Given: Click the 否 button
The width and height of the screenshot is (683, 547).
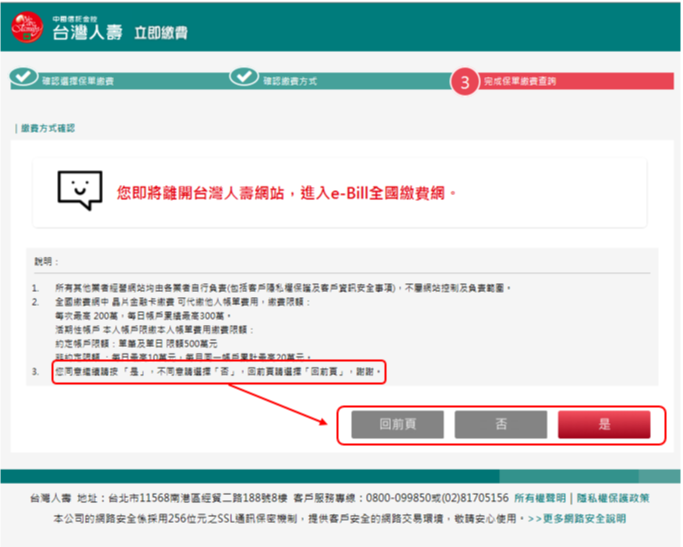Looking at the screenshot, I should tap(501, 424).
